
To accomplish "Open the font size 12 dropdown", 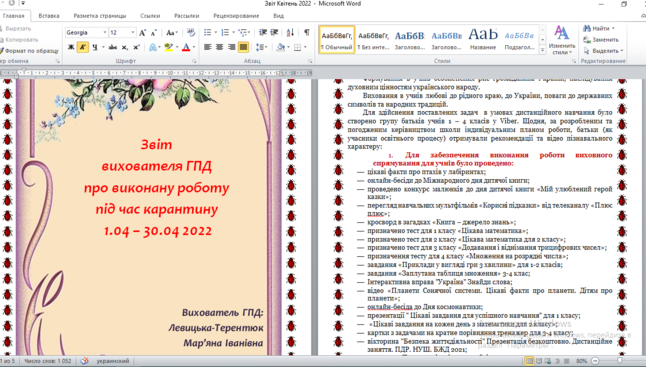I will tap(133, 33).
